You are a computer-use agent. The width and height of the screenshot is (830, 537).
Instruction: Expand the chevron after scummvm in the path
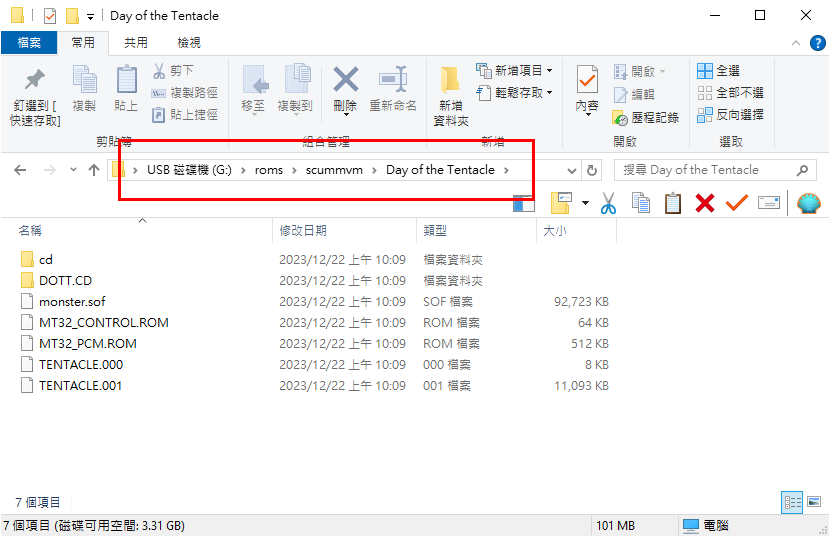(374, 170)
